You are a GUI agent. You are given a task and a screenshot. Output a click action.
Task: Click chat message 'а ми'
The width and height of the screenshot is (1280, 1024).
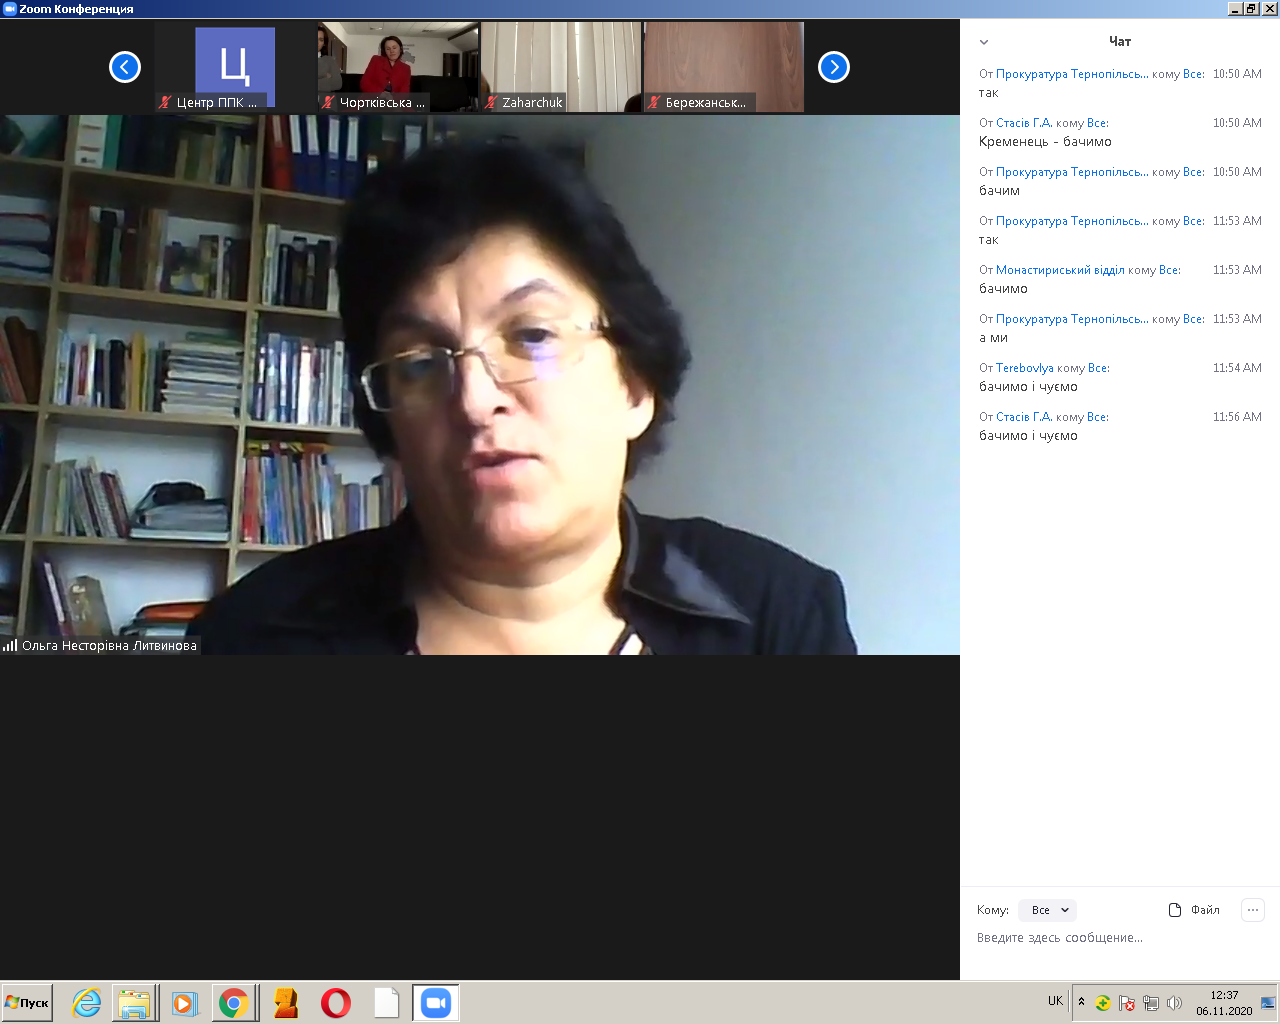tap(993, 338)
